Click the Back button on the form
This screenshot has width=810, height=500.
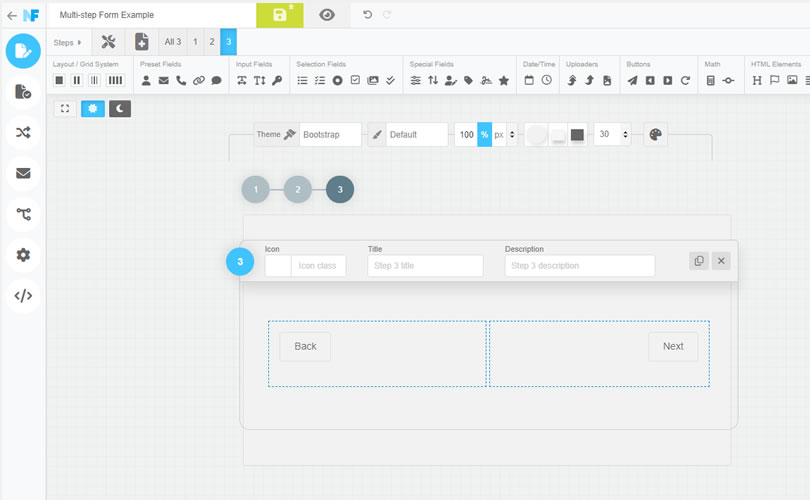click(x=305, y=346)
